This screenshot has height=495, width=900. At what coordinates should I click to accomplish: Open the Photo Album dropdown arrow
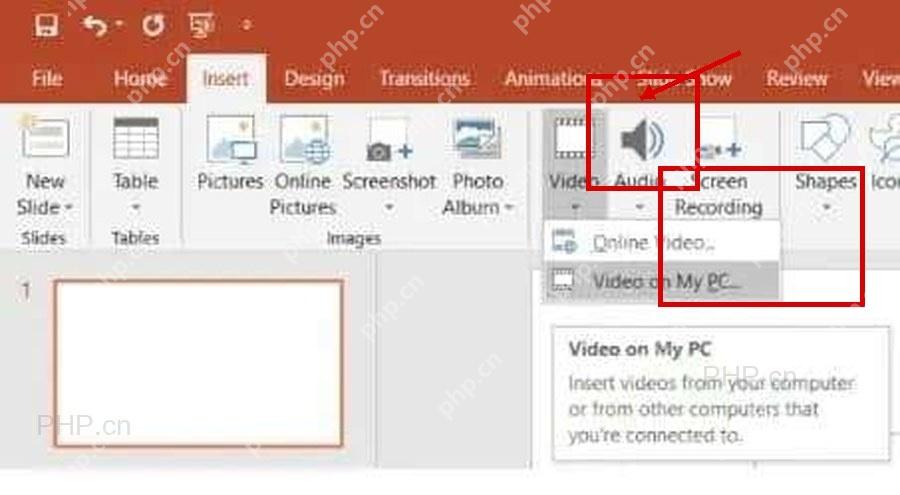click(509, 207)
